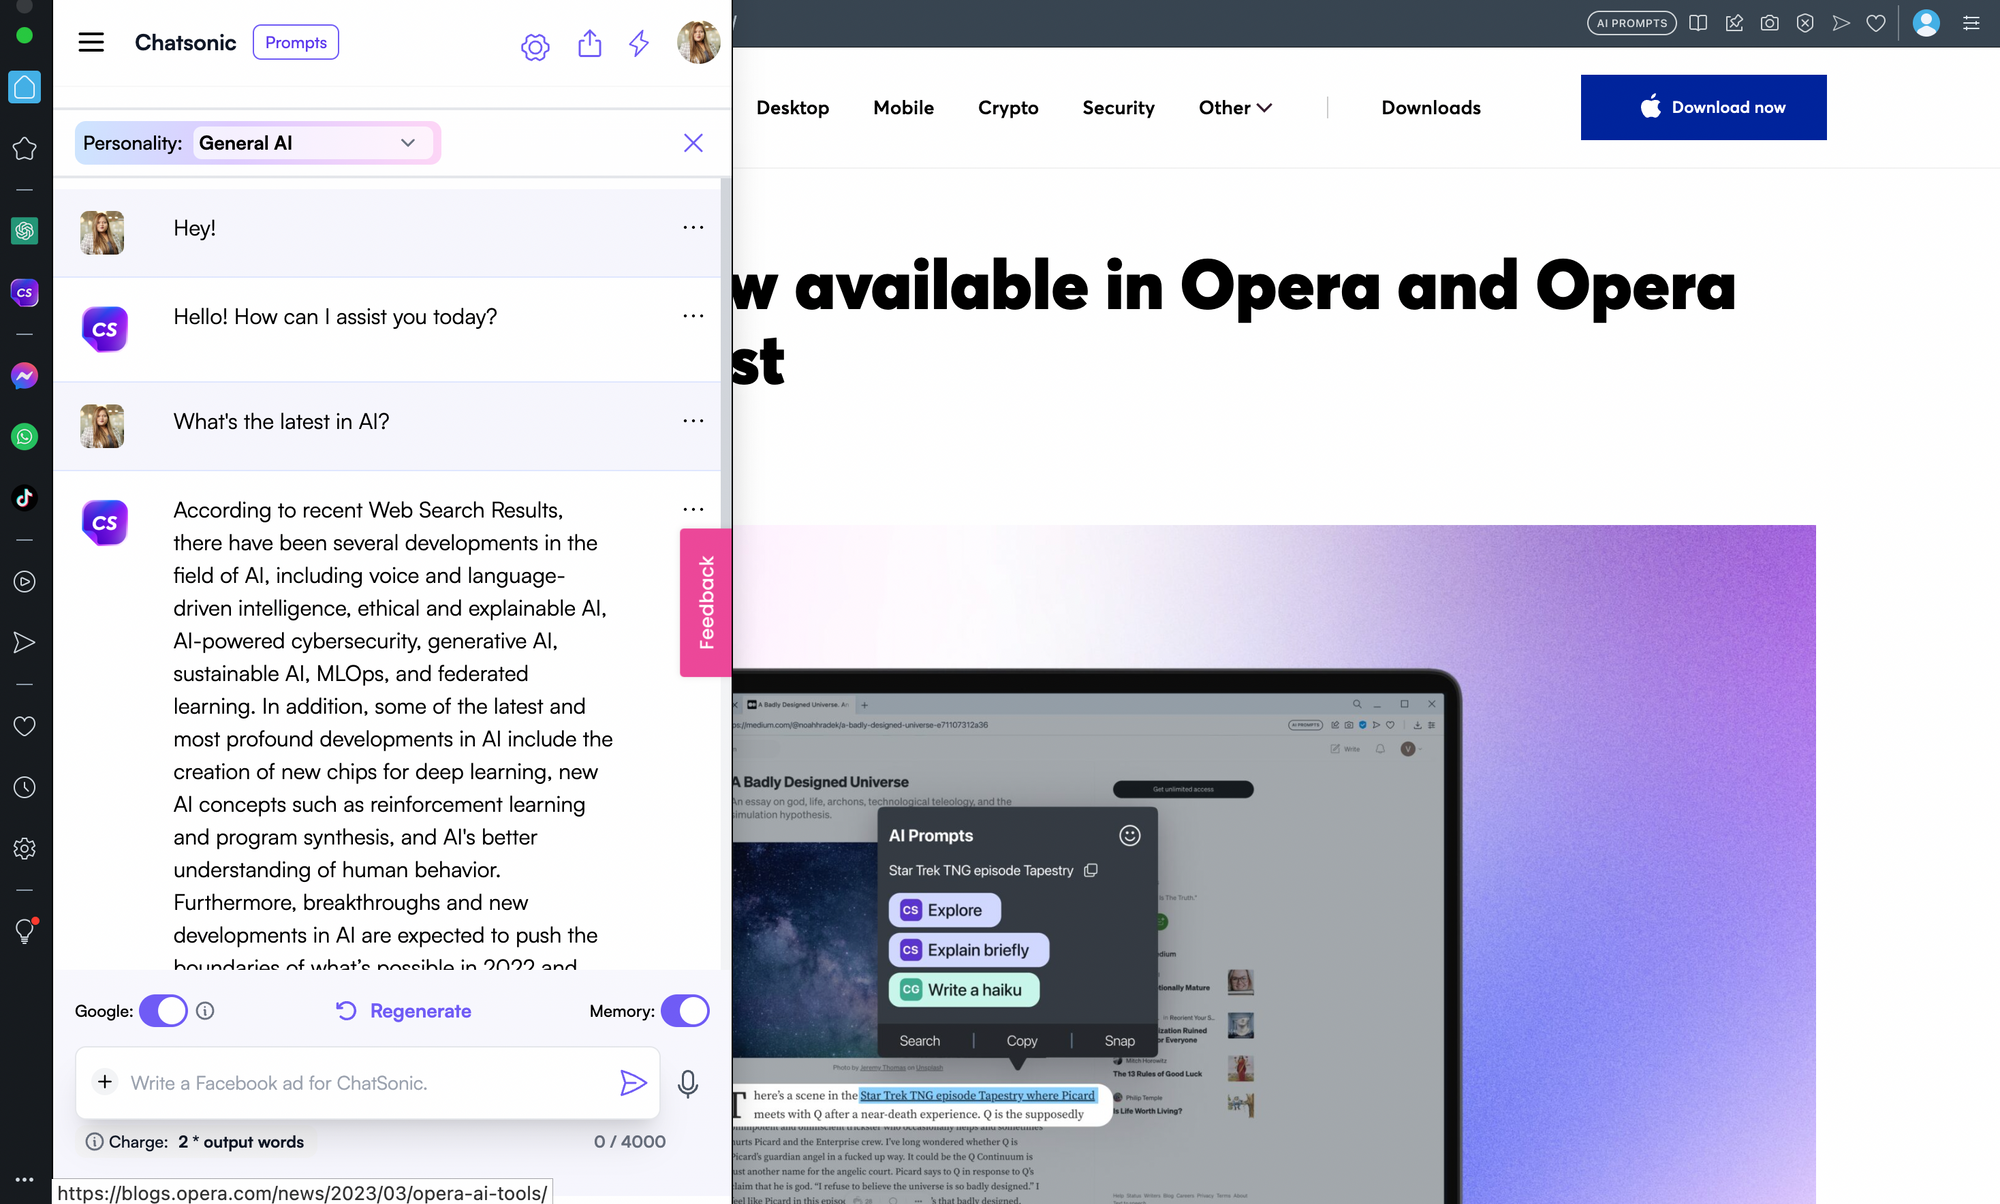
Task: Open WhatsApp in the sidebar
Action: pos(24,437)
